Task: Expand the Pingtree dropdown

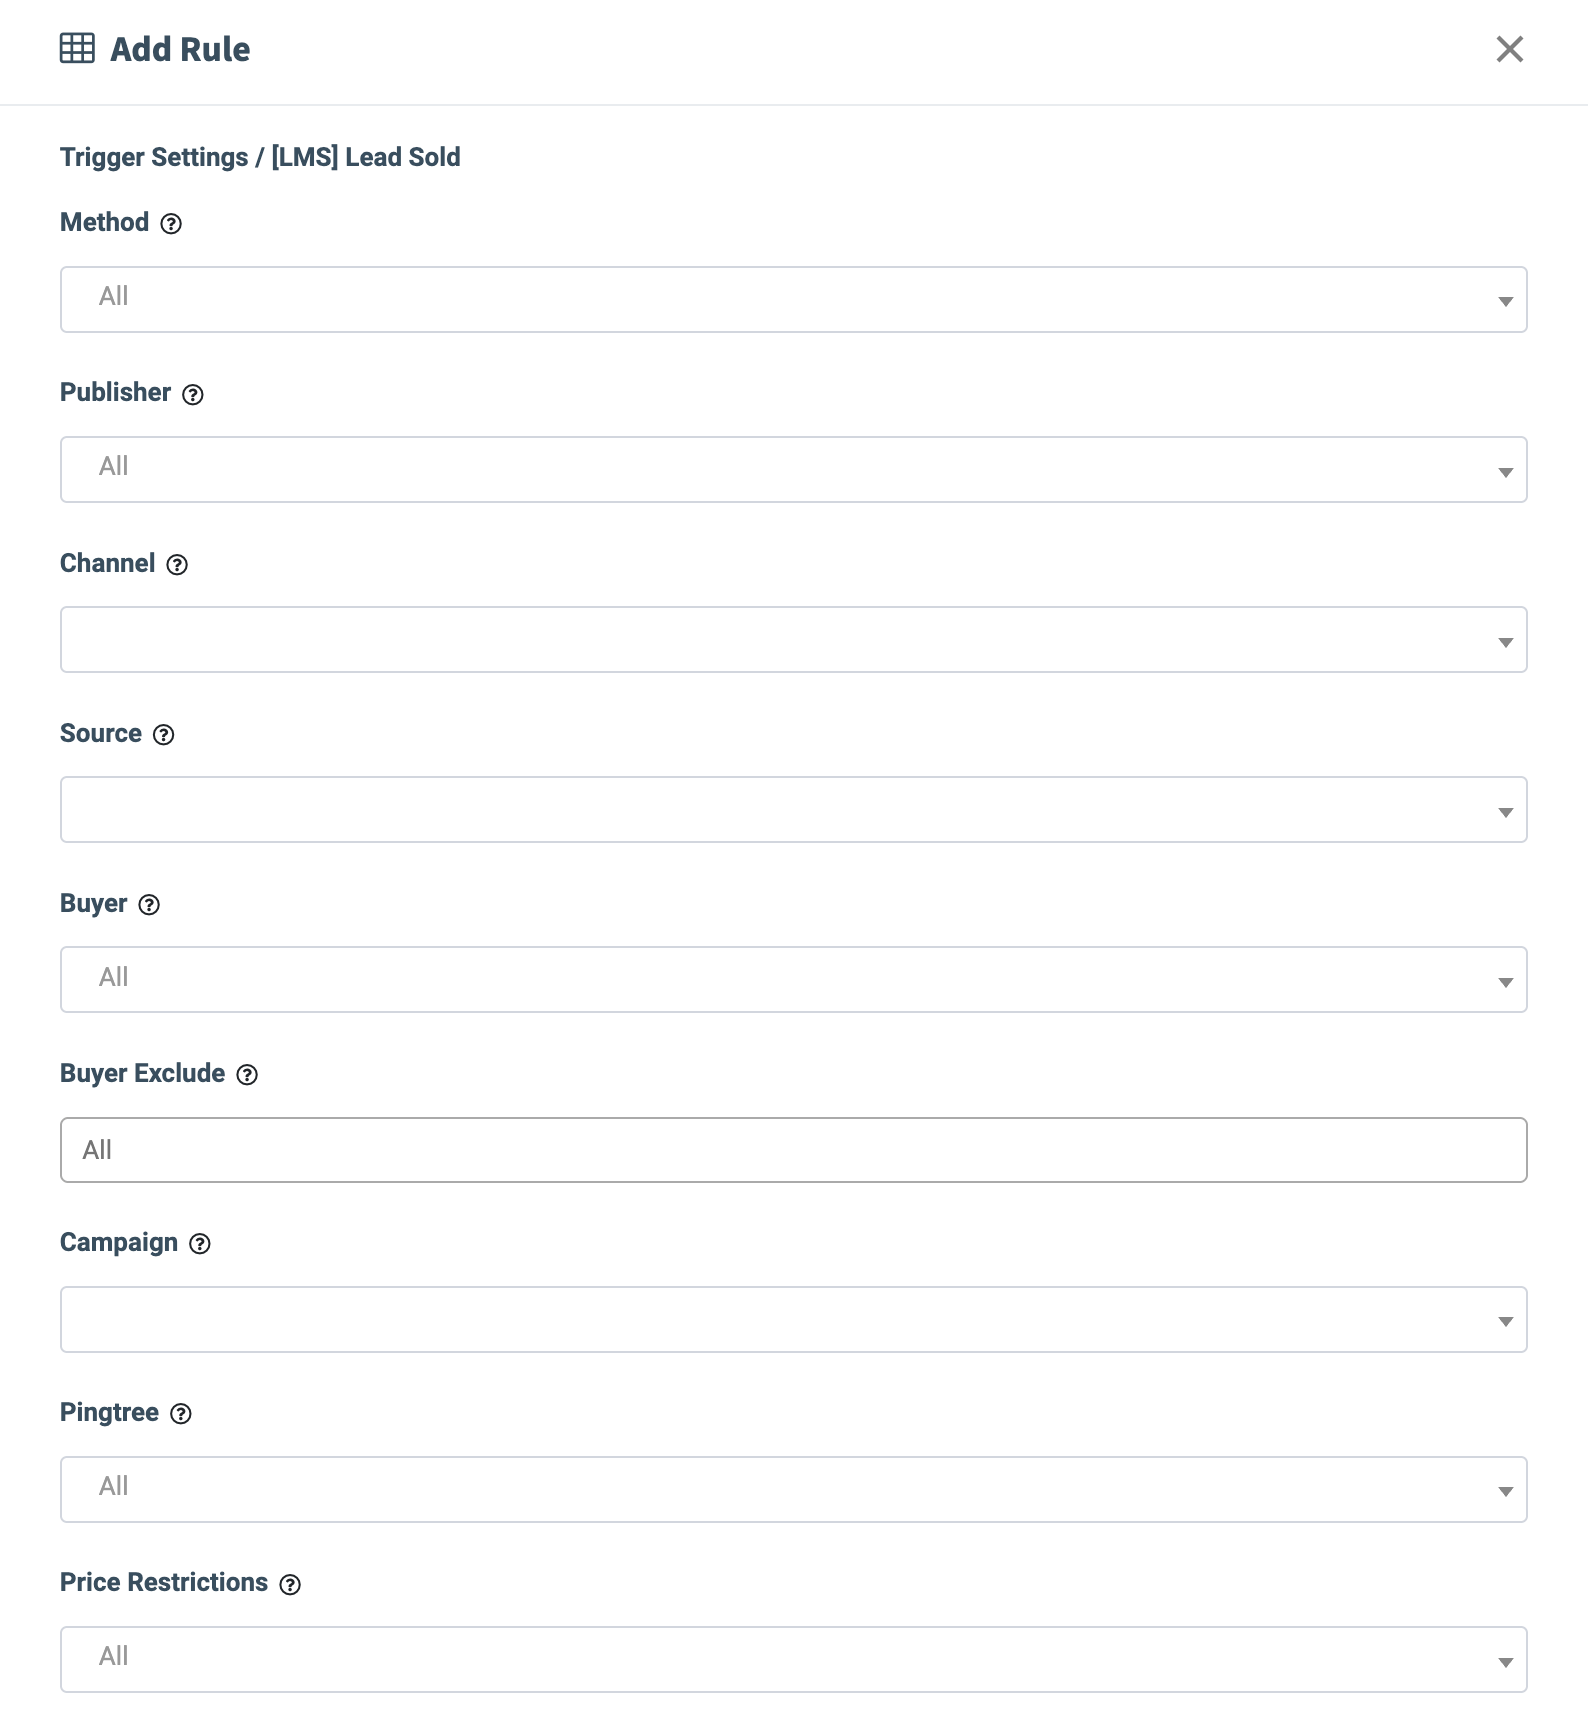Action: [x=794, y=1489]
